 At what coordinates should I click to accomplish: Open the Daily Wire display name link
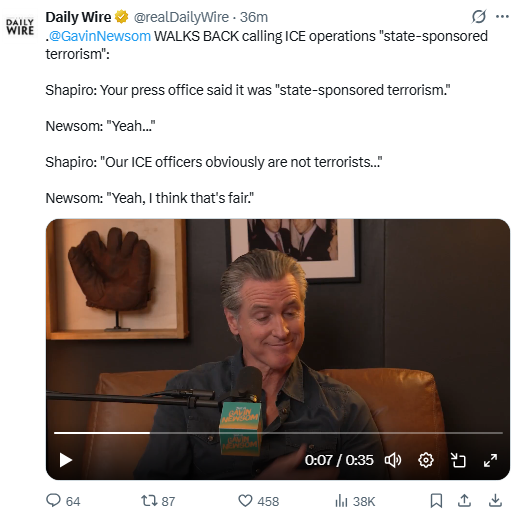click(78, 17)
